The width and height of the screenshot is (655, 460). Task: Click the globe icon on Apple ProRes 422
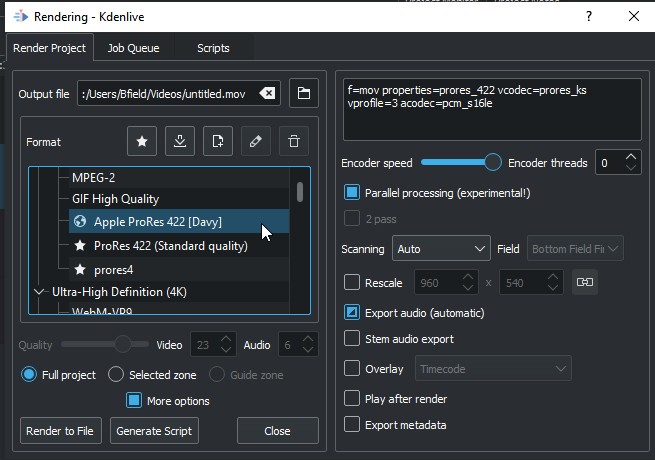point(80,221)
